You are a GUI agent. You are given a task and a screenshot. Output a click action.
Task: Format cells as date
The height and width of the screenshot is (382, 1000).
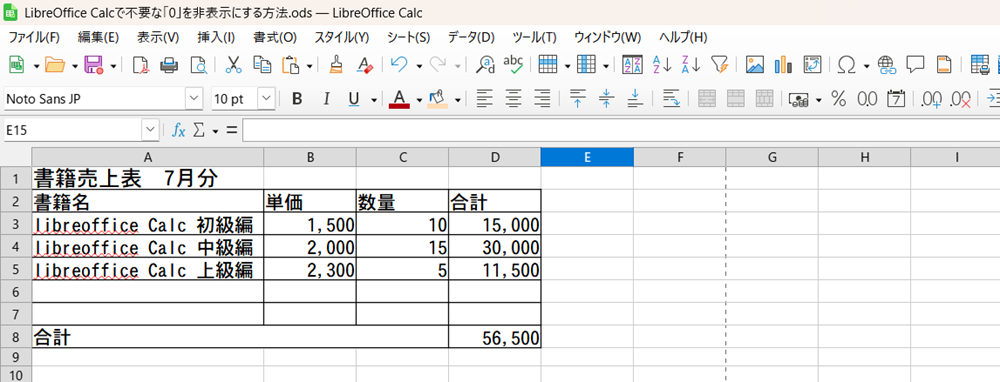[x=897, y=99]
